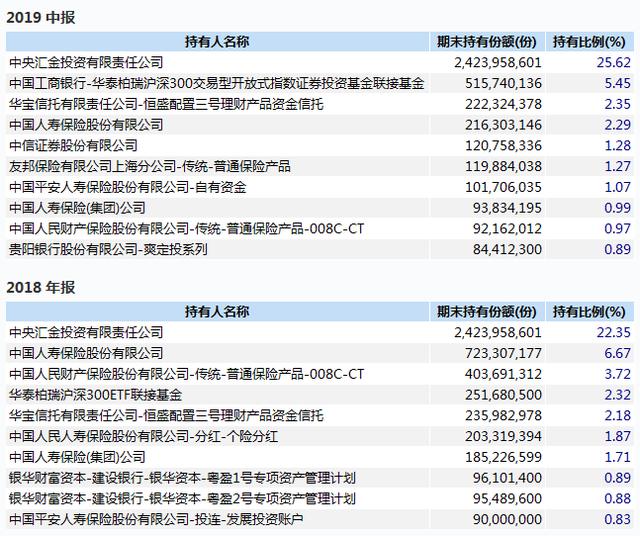640x536 pixels.
Task: Click the holder name 中信证券股份有限公司
Action: click(73, 146)
